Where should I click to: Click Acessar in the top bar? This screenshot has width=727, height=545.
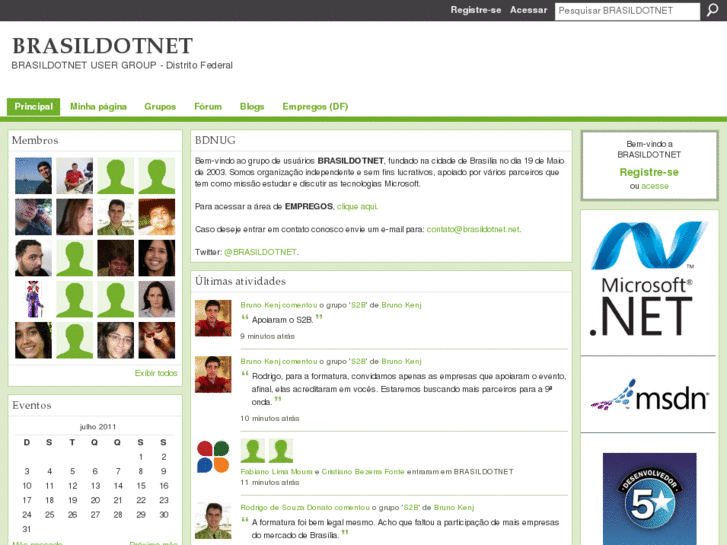coord(529,10)
